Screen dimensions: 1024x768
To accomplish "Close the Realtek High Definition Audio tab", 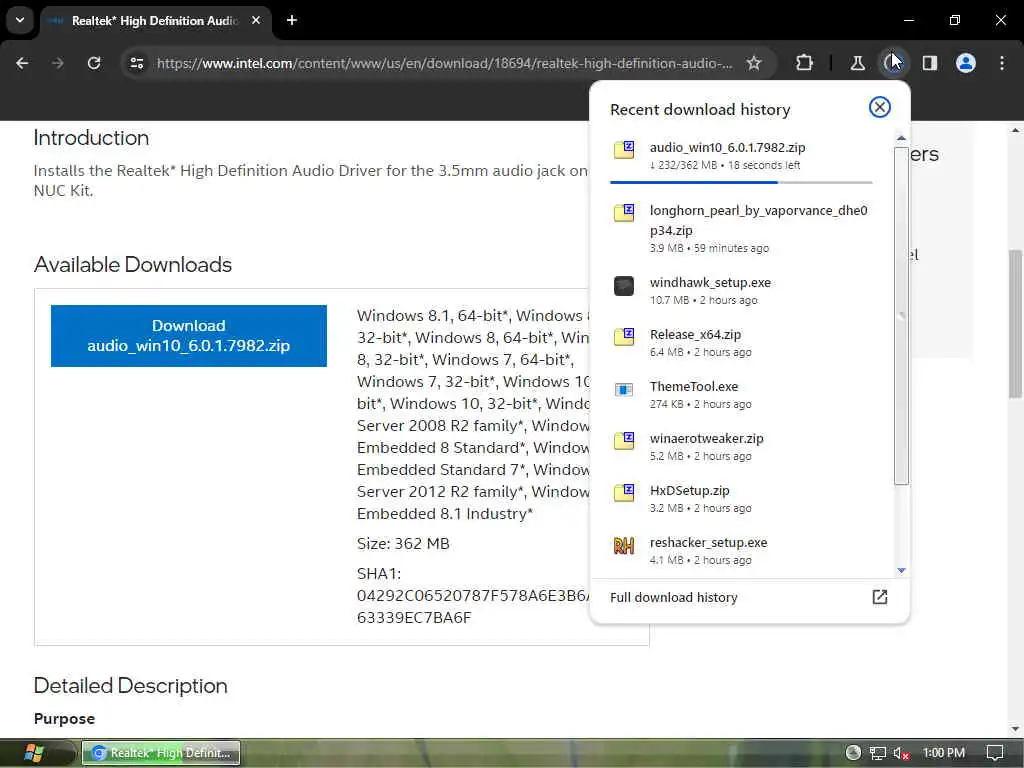I will [x=256, y=20].
